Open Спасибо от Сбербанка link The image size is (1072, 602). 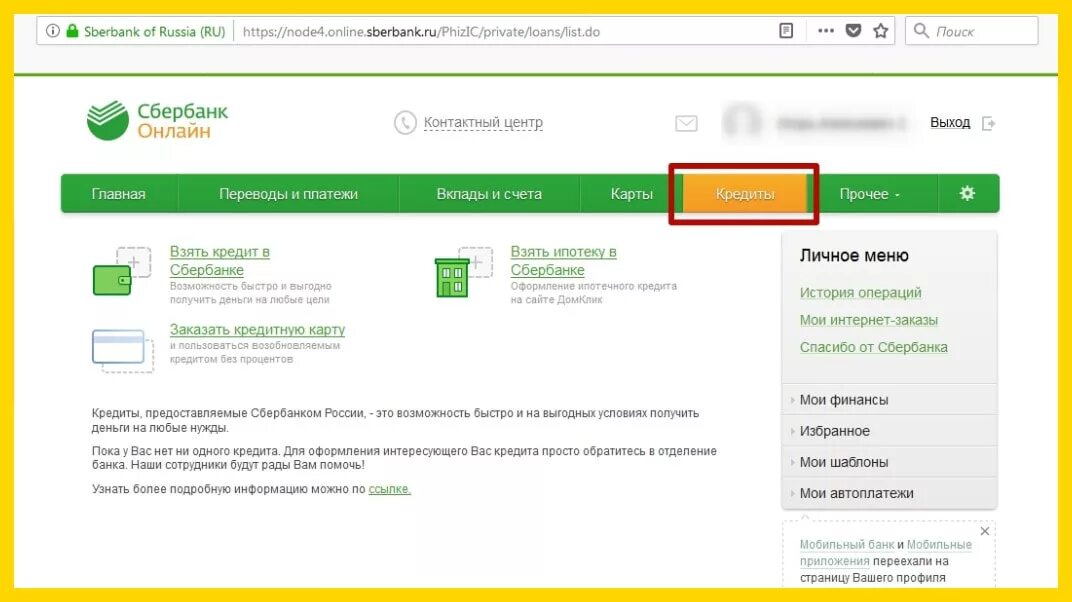pos(873,347)
